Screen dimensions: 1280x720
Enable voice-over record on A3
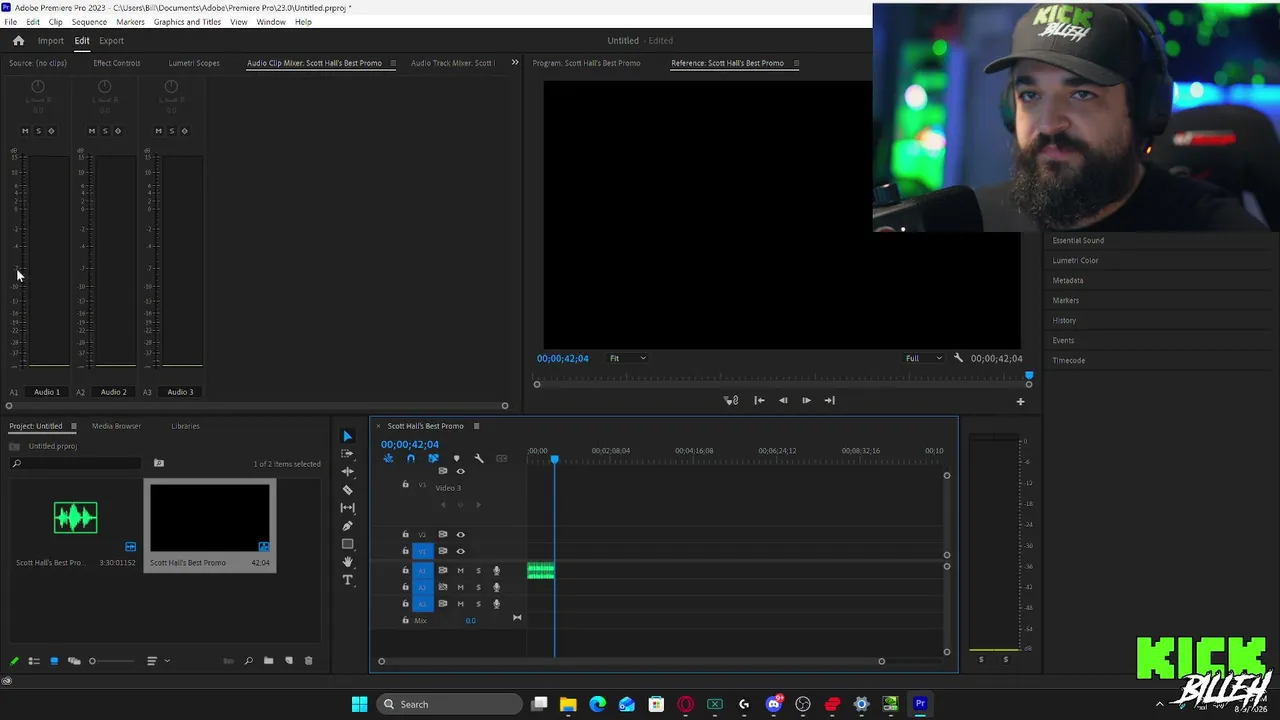tap(496, 604)
